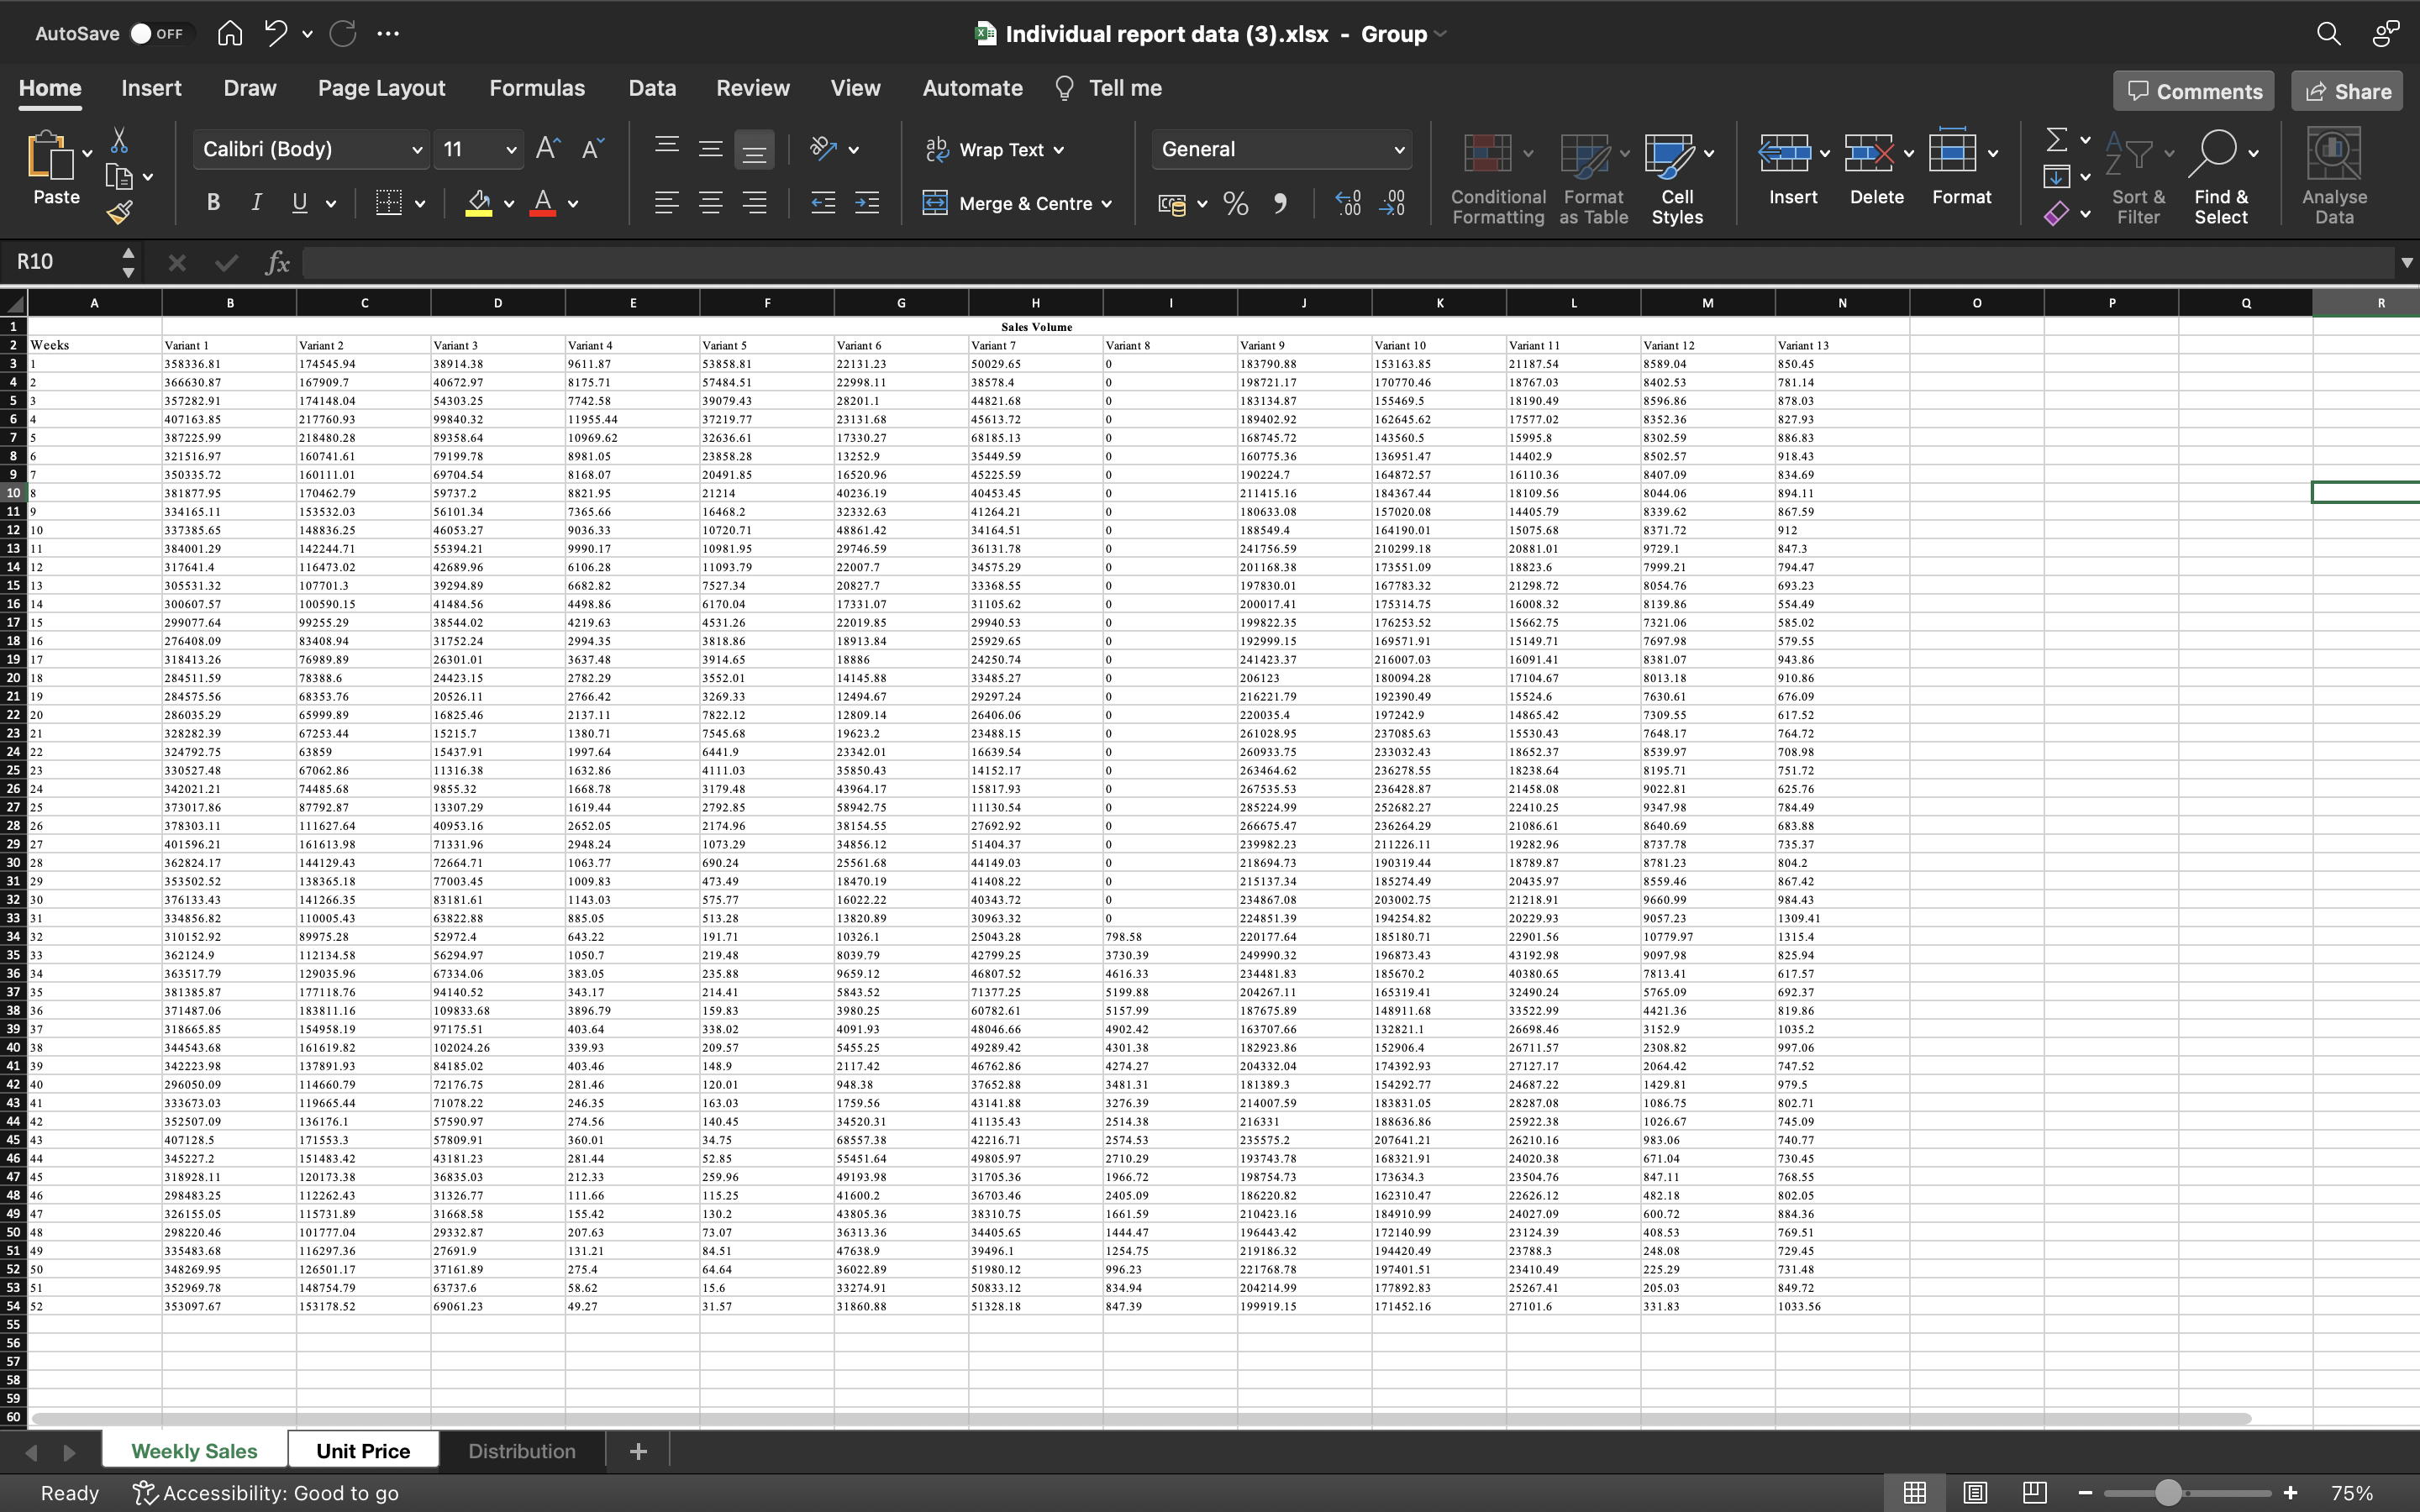Toggle left text alignment

[x=666, y=203]
